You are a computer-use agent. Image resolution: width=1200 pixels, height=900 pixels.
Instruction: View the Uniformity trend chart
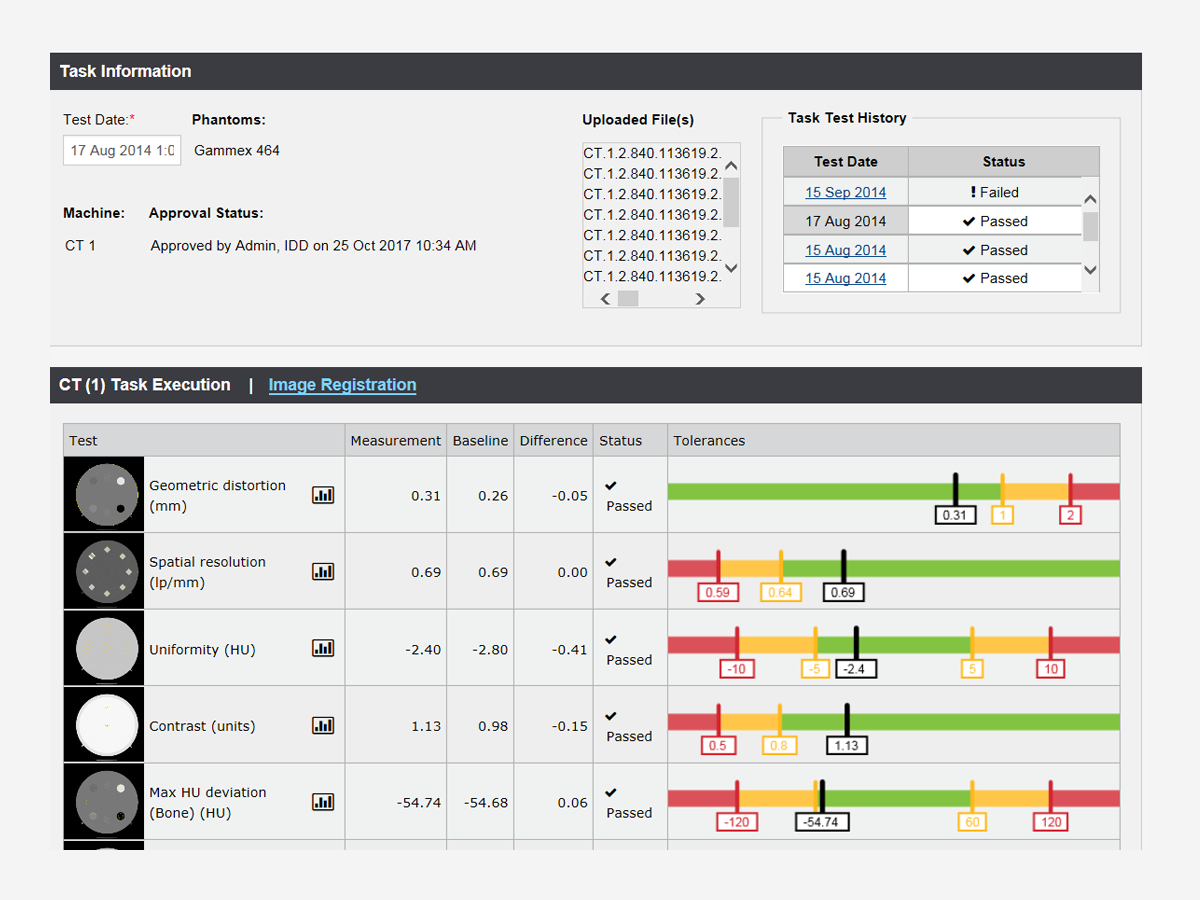pos(323,648)
